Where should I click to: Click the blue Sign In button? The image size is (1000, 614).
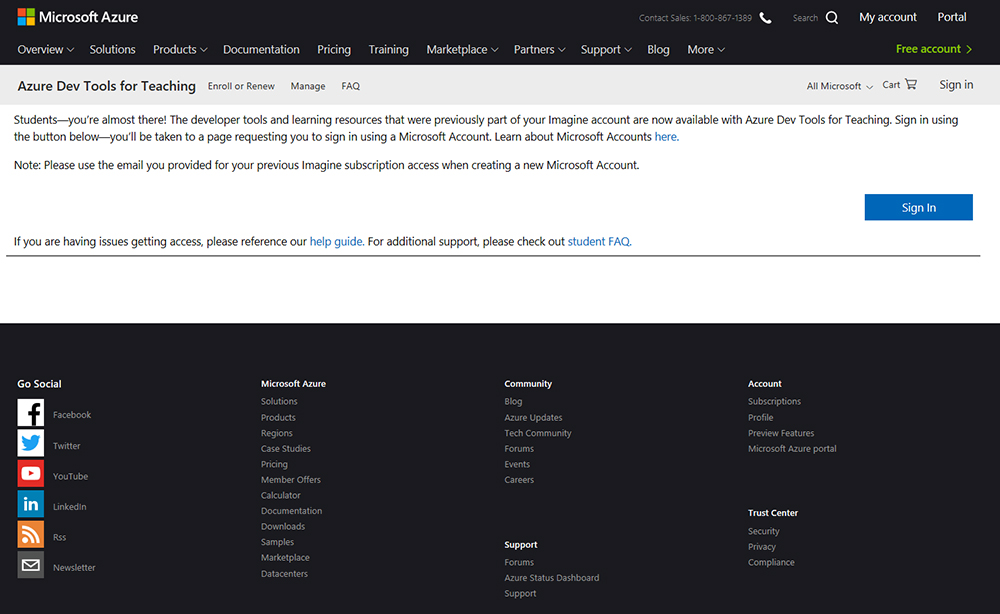pyautogui.click(x=918, y=207)
